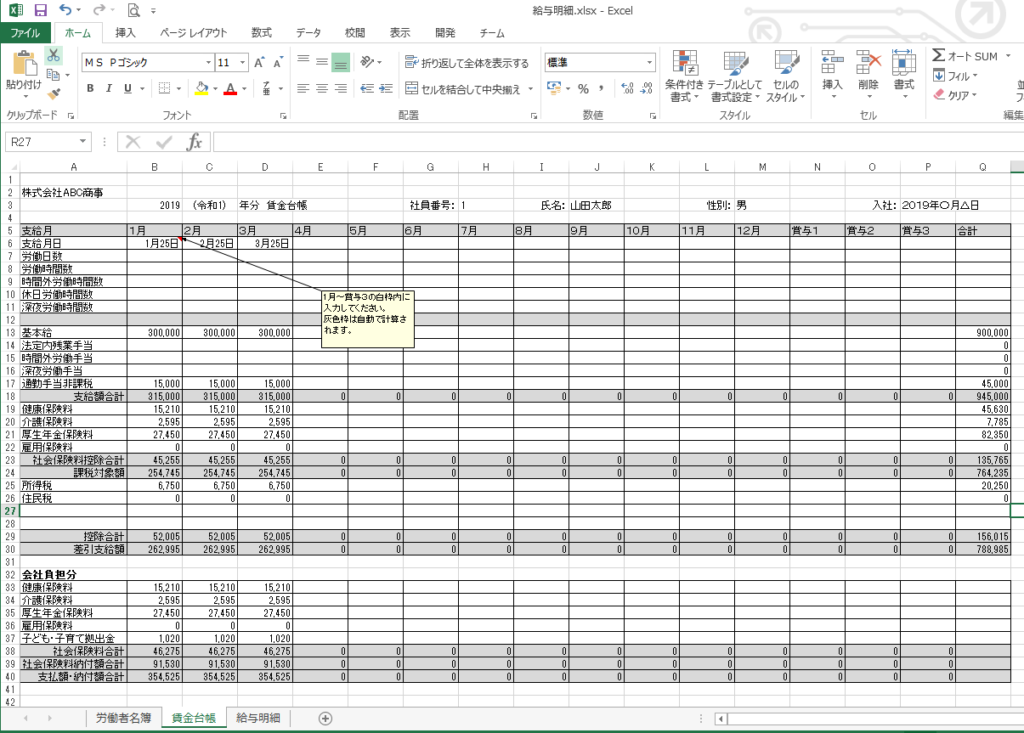Click the Save icon in quick access toolbar
The height and width of the screenshot is (733, 1024).
40,10
